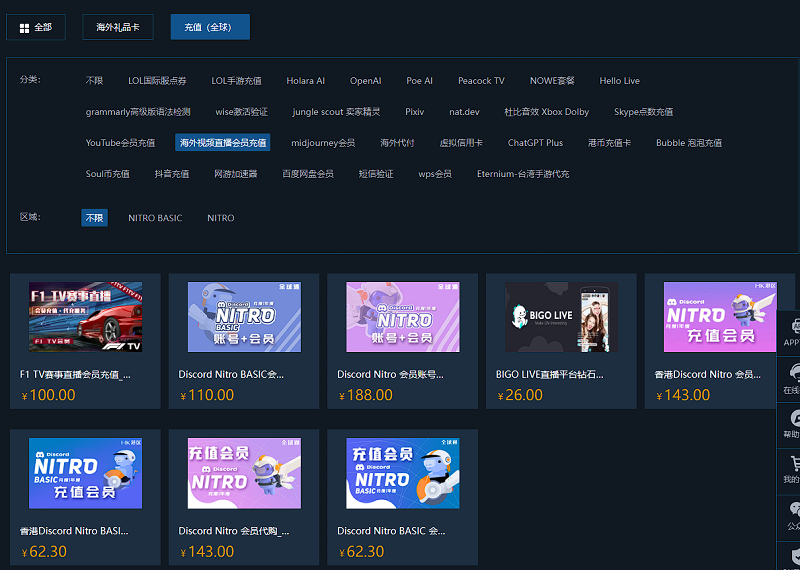Filter by Poe AI category

(x=419, y=81)
